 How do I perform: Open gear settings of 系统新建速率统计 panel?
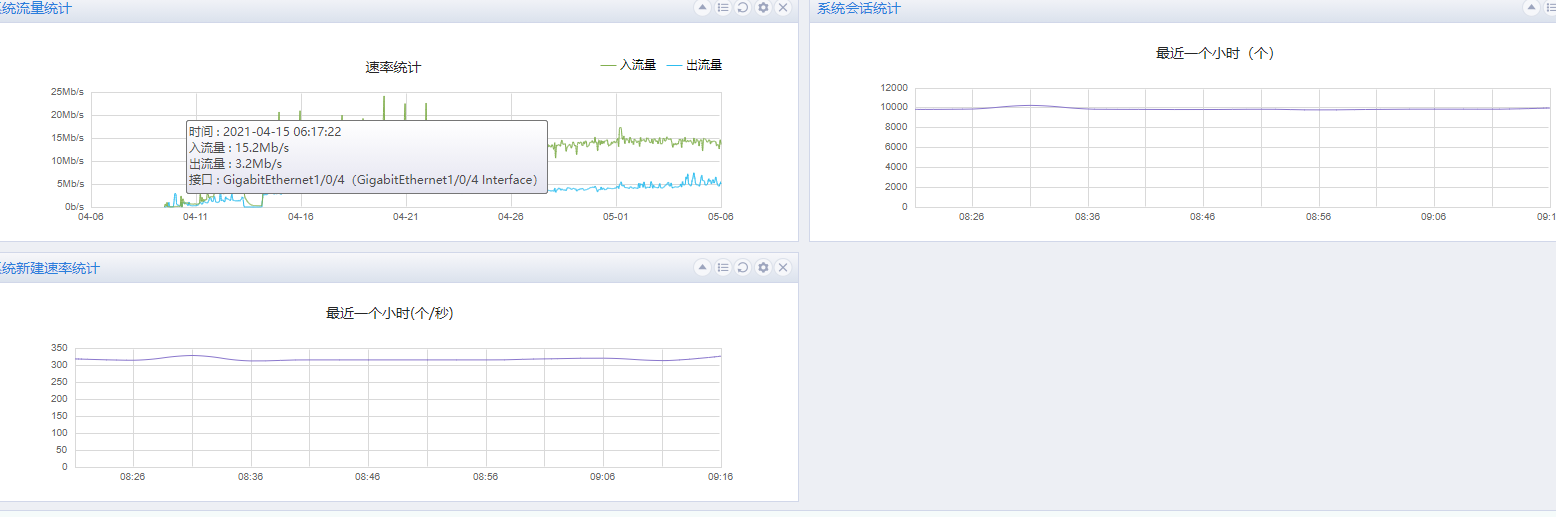(763, 267)
